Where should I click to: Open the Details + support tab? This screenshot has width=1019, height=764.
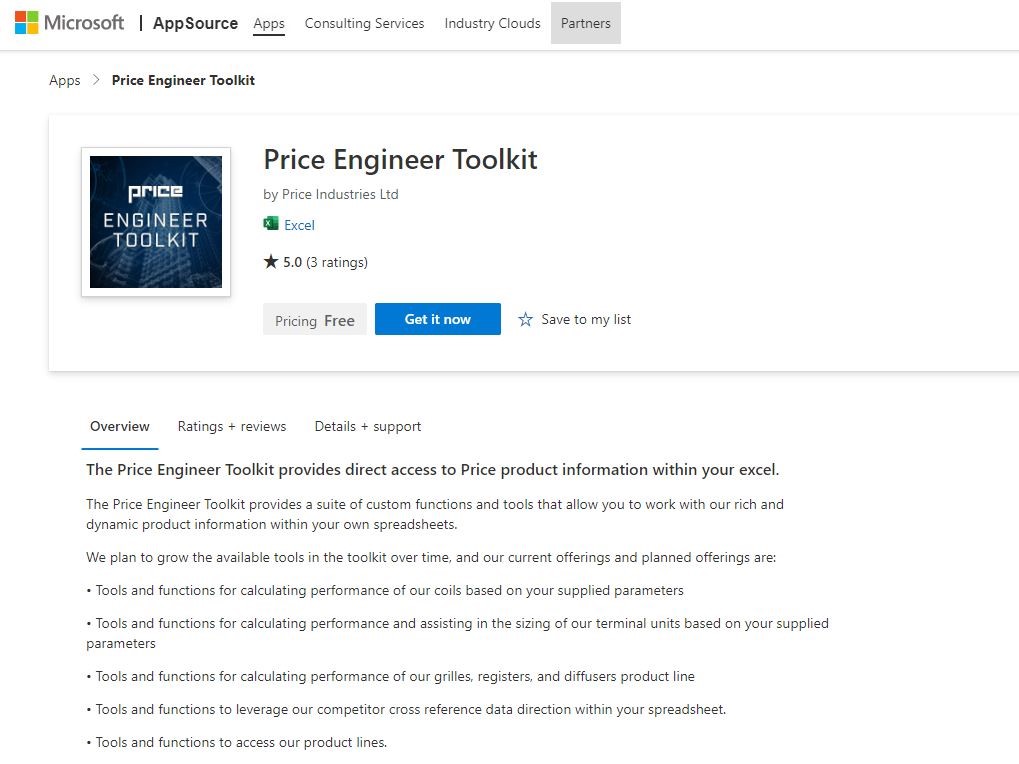point(368,426)
